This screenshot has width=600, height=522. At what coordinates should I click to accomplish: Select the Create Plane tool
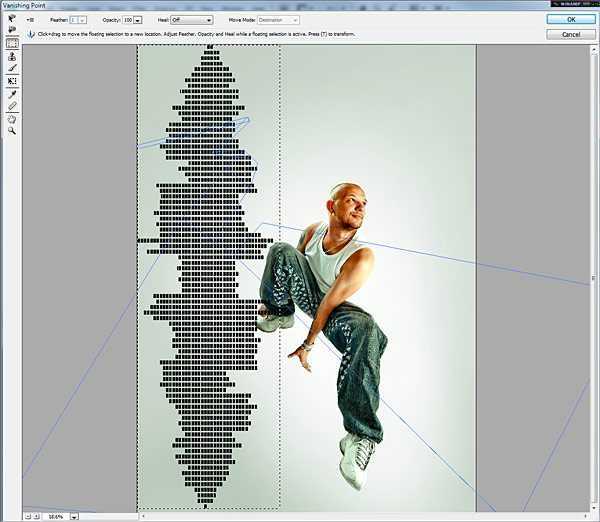[x=12, y=31]
